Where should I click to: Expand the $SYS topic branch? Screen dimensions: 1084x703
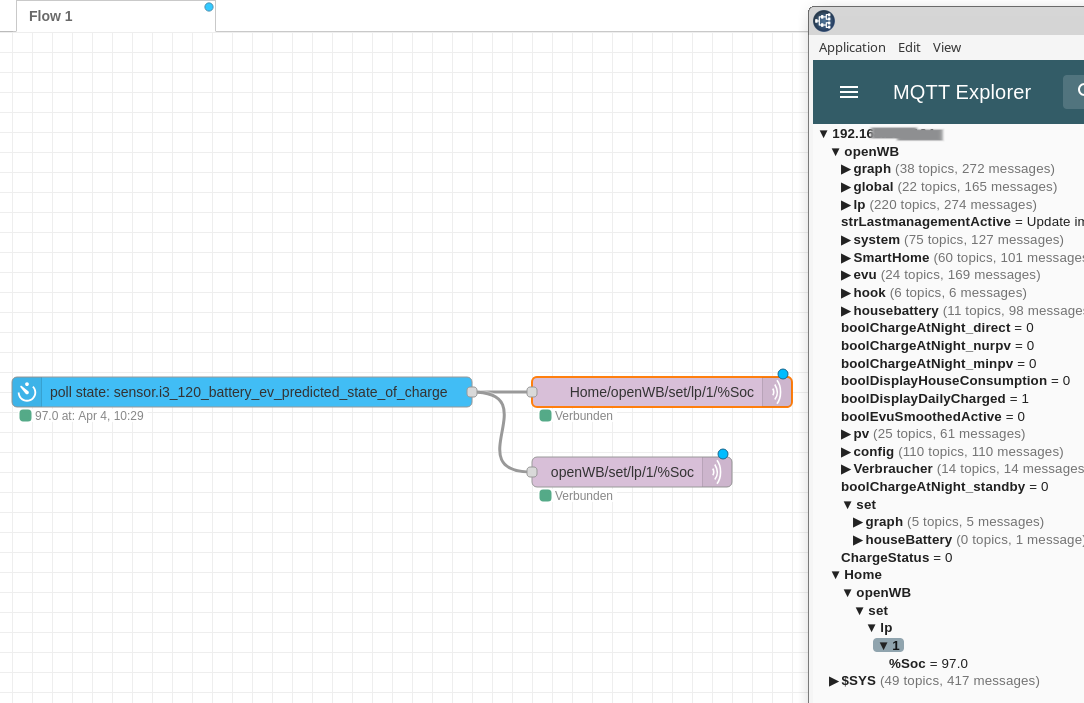click(832, 681)
